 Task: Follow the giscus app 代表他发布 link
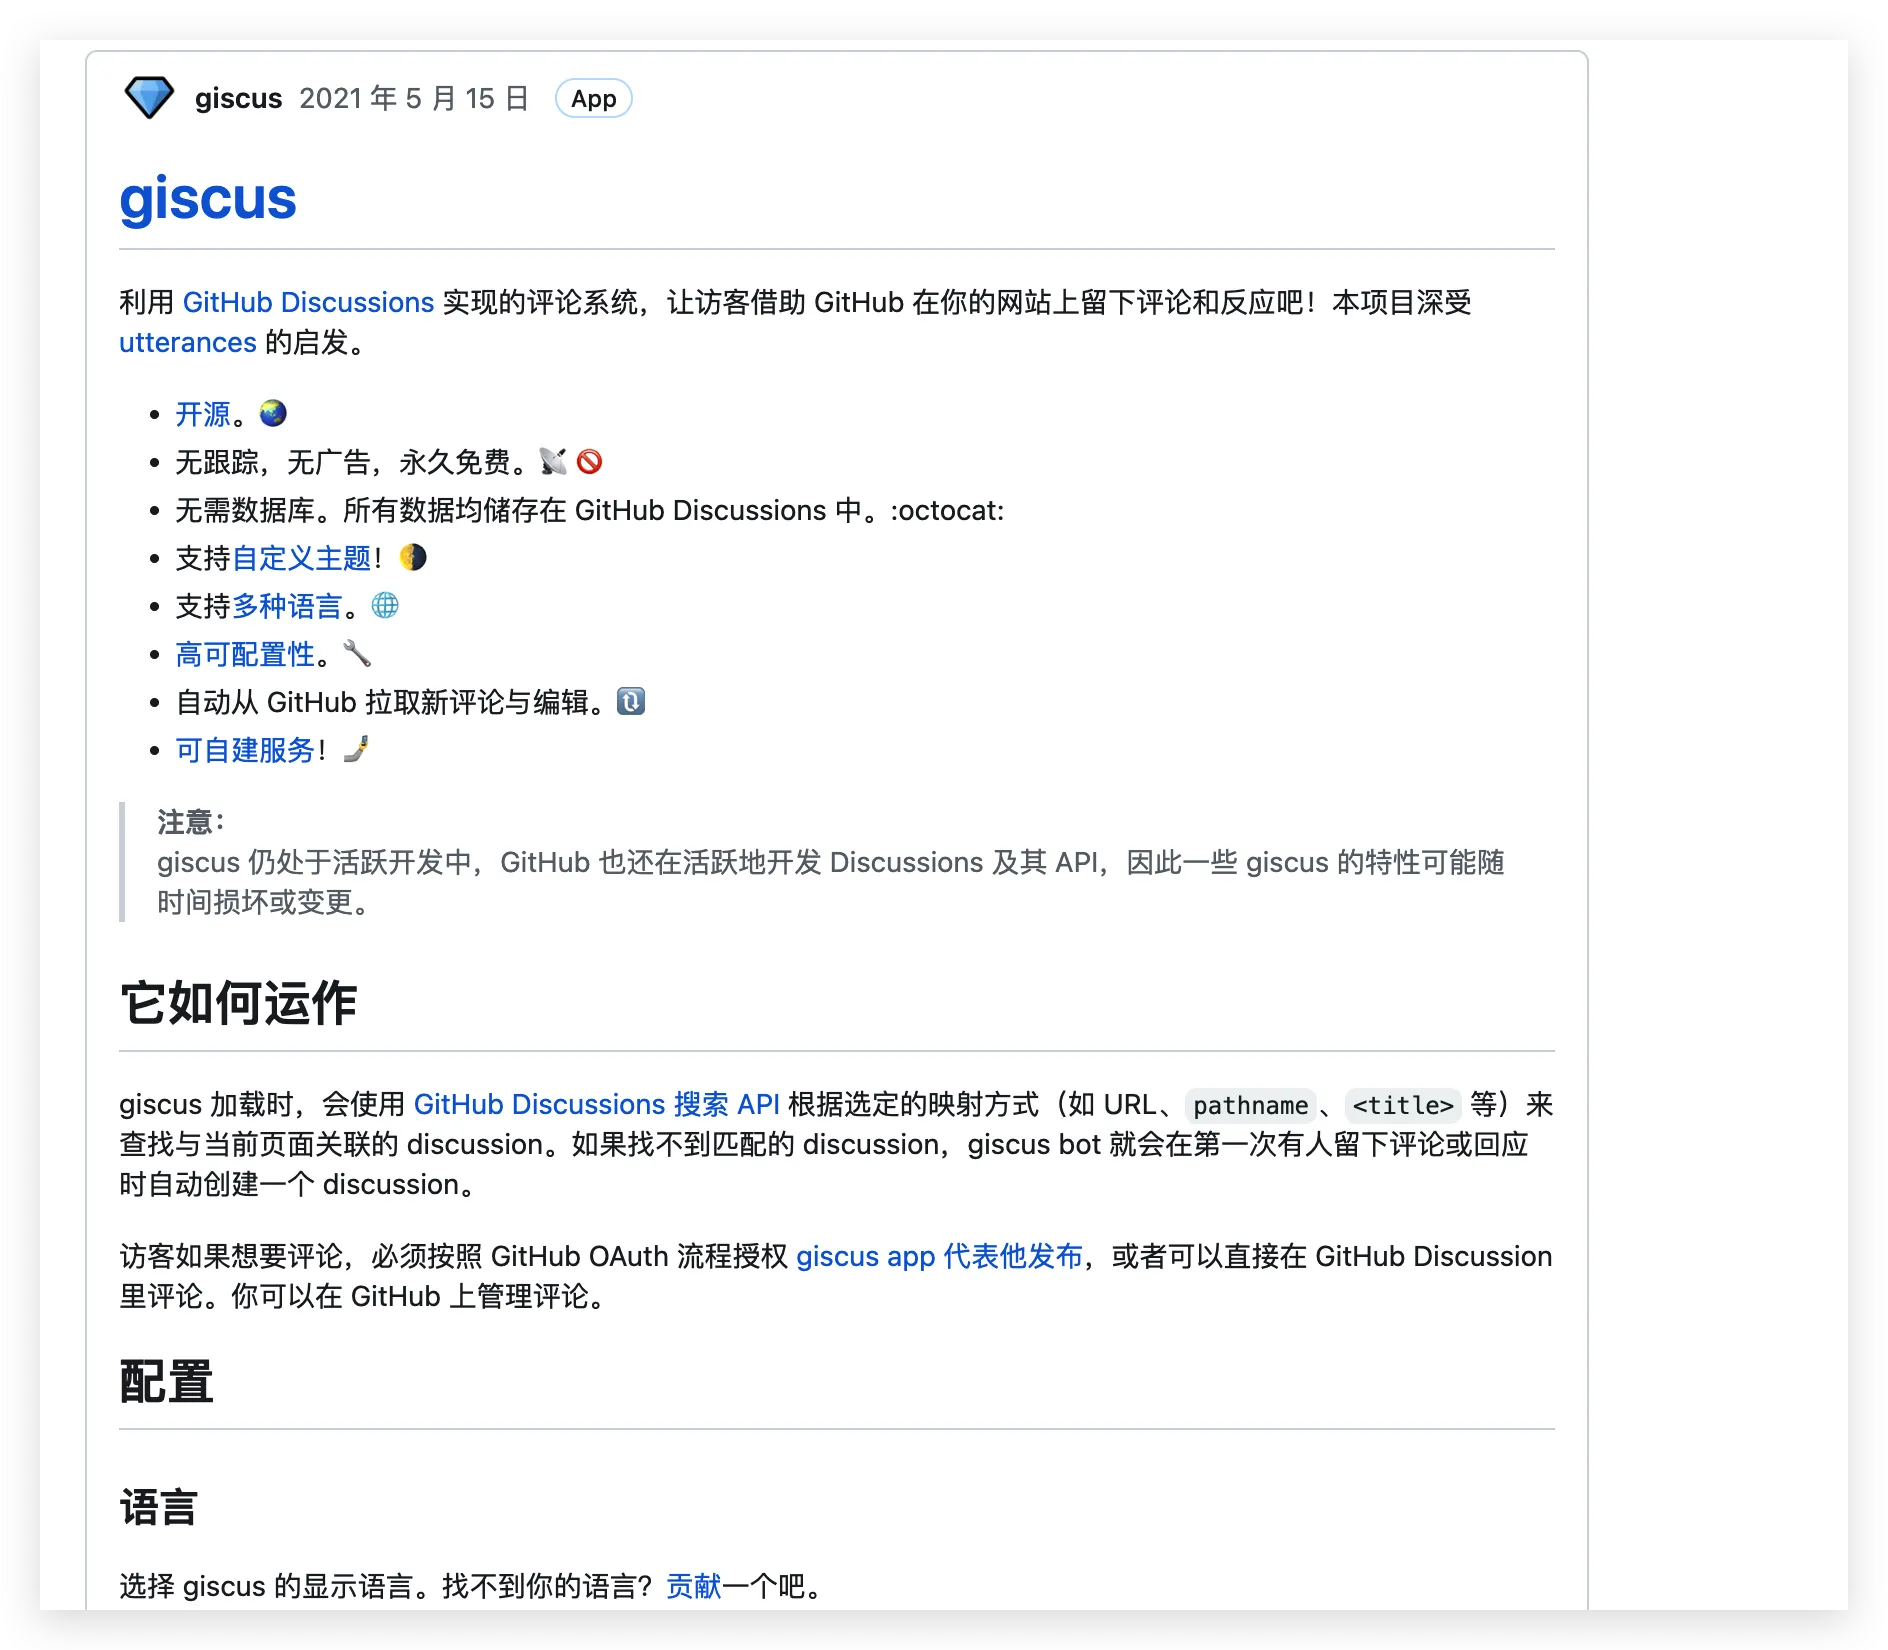939,1256
